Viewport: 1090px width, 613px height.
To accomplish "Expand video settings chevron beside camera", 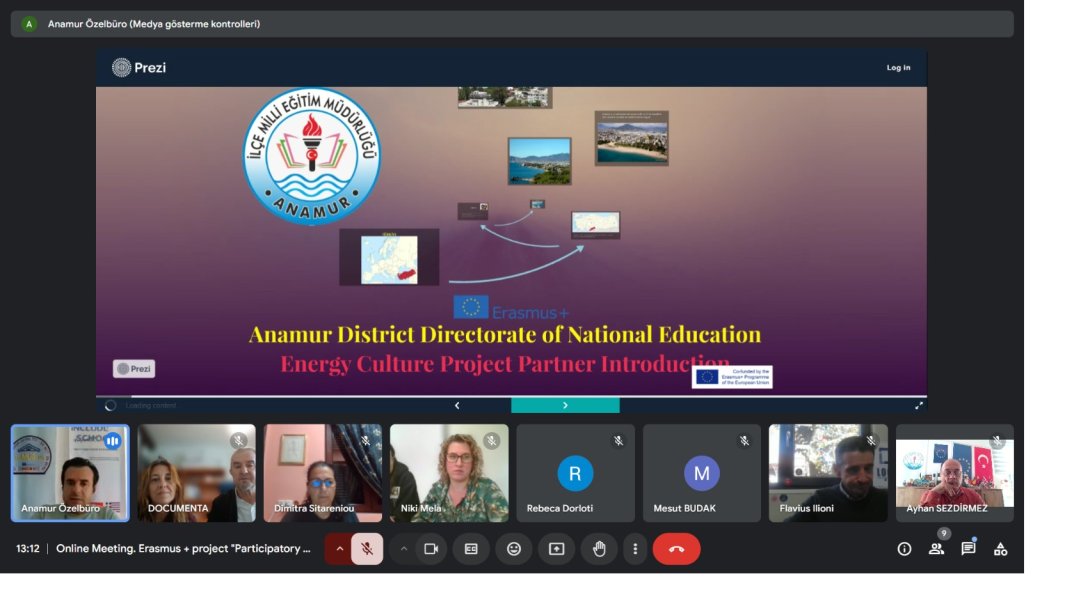I will click(404, 549).
